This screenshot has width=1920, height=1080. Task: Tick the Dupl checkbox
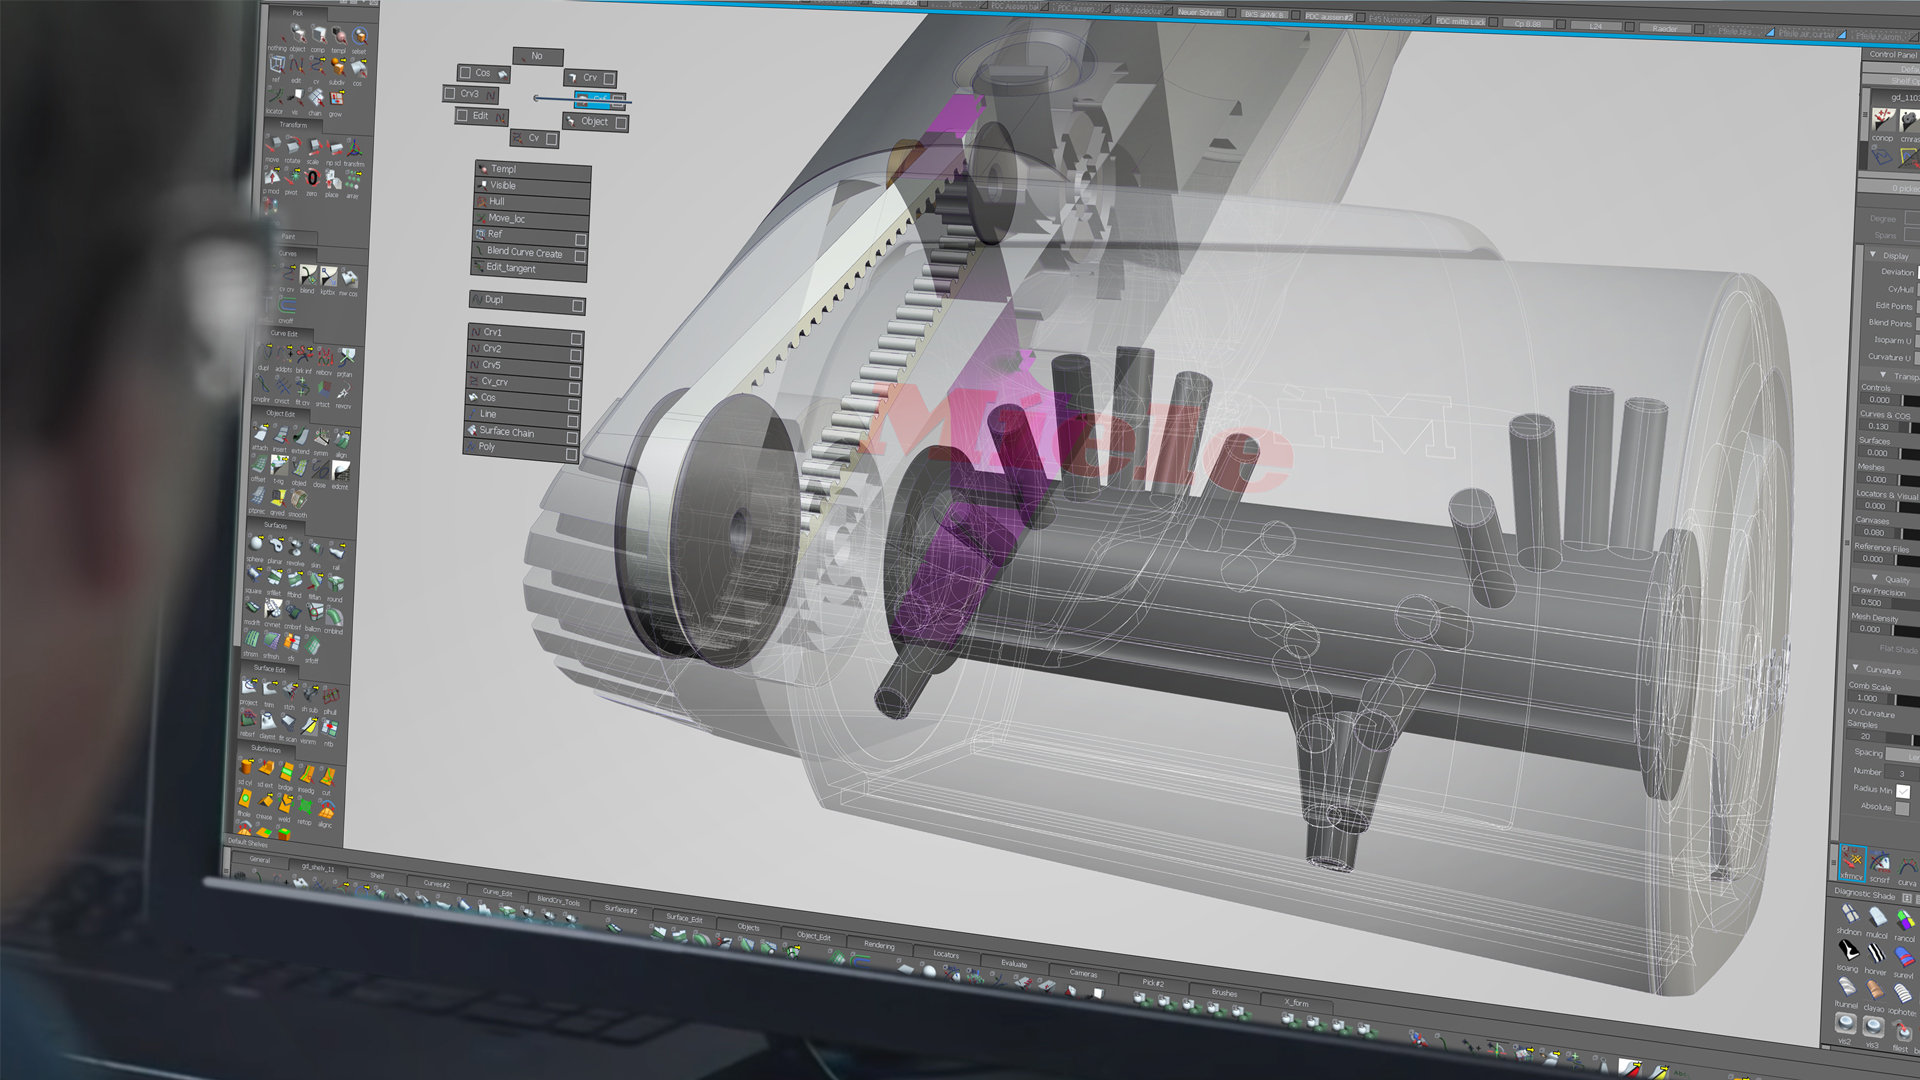tap(578, 305)
